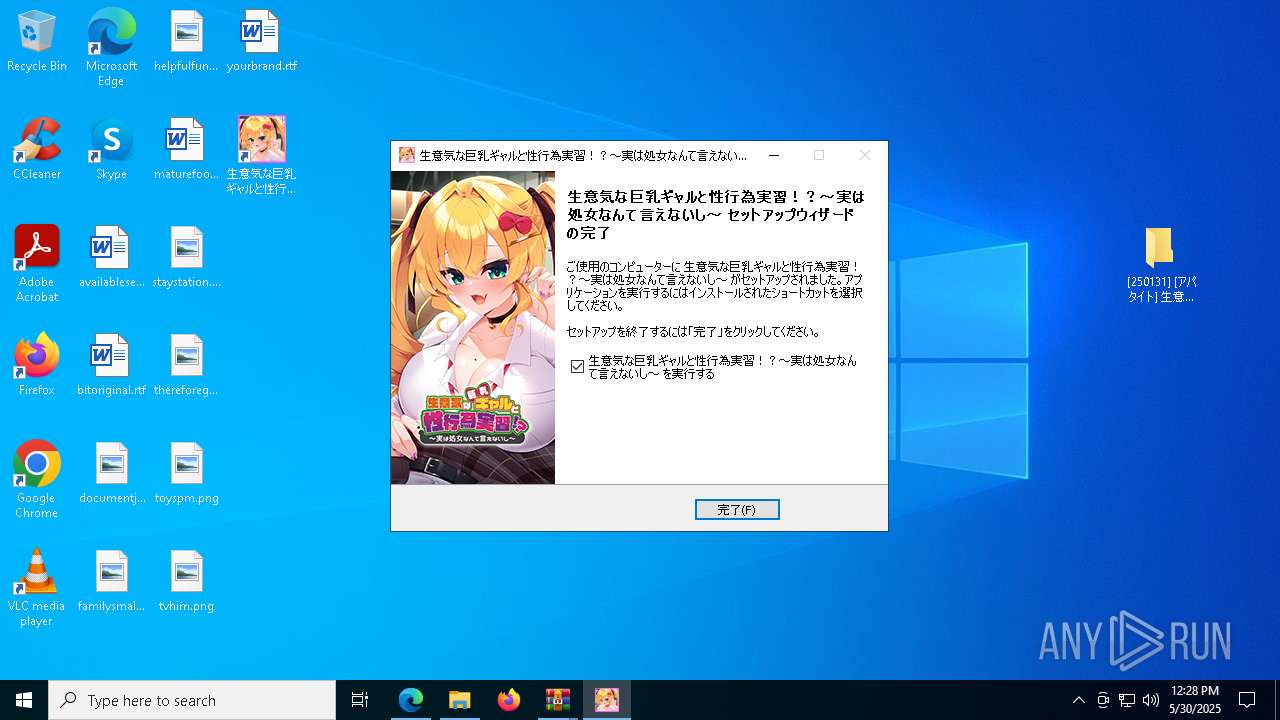Screen dimensions: 1280x720
Task: Open Firefox from the taskbar
Action: click(x=509, y=700)
